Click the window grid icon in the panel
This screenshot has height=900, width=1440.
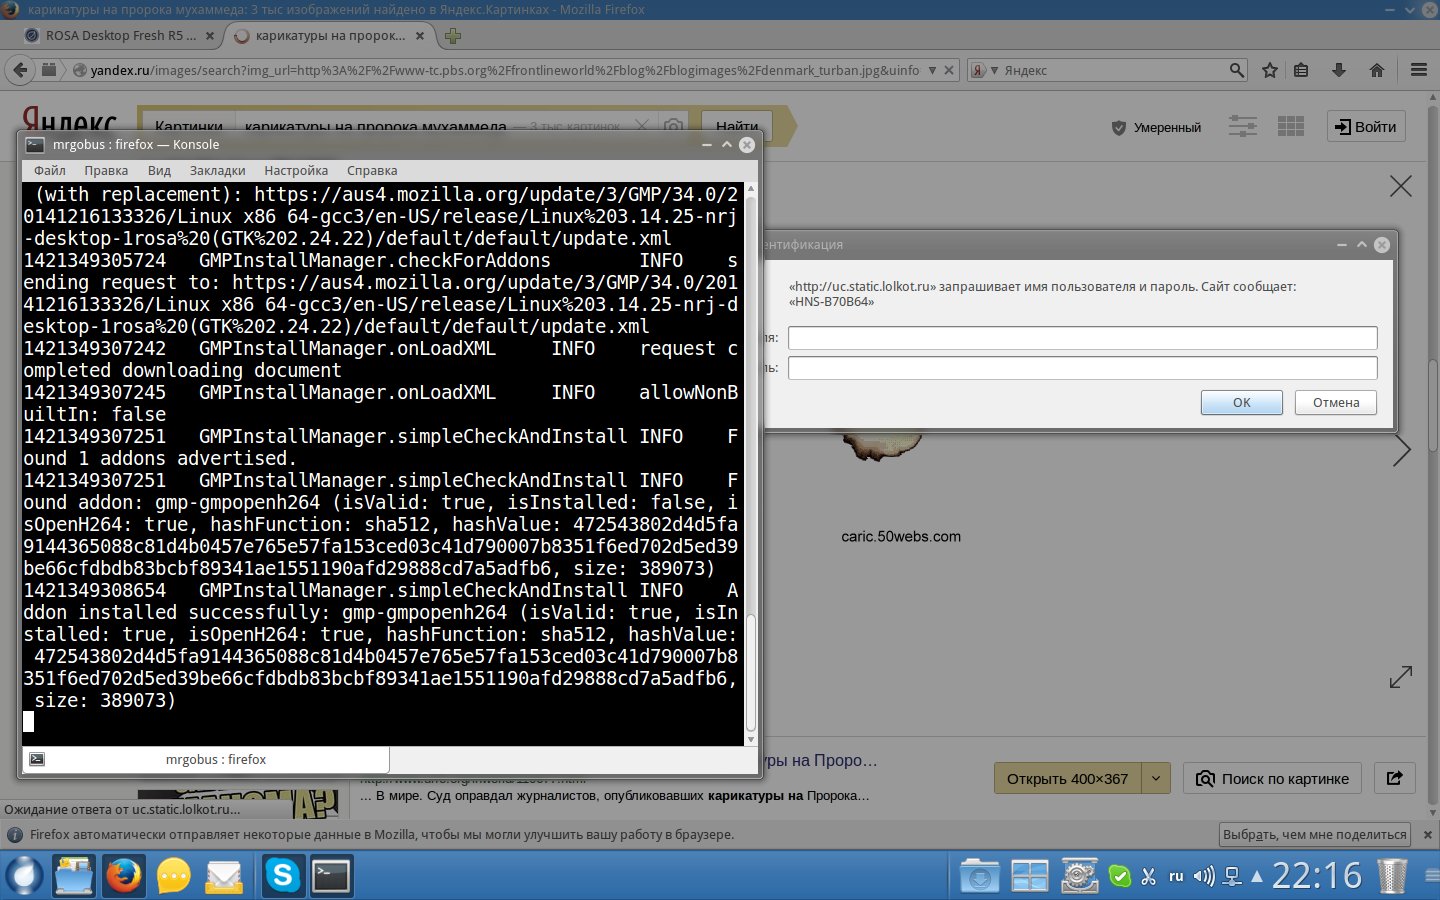[x=1029, y=876]
